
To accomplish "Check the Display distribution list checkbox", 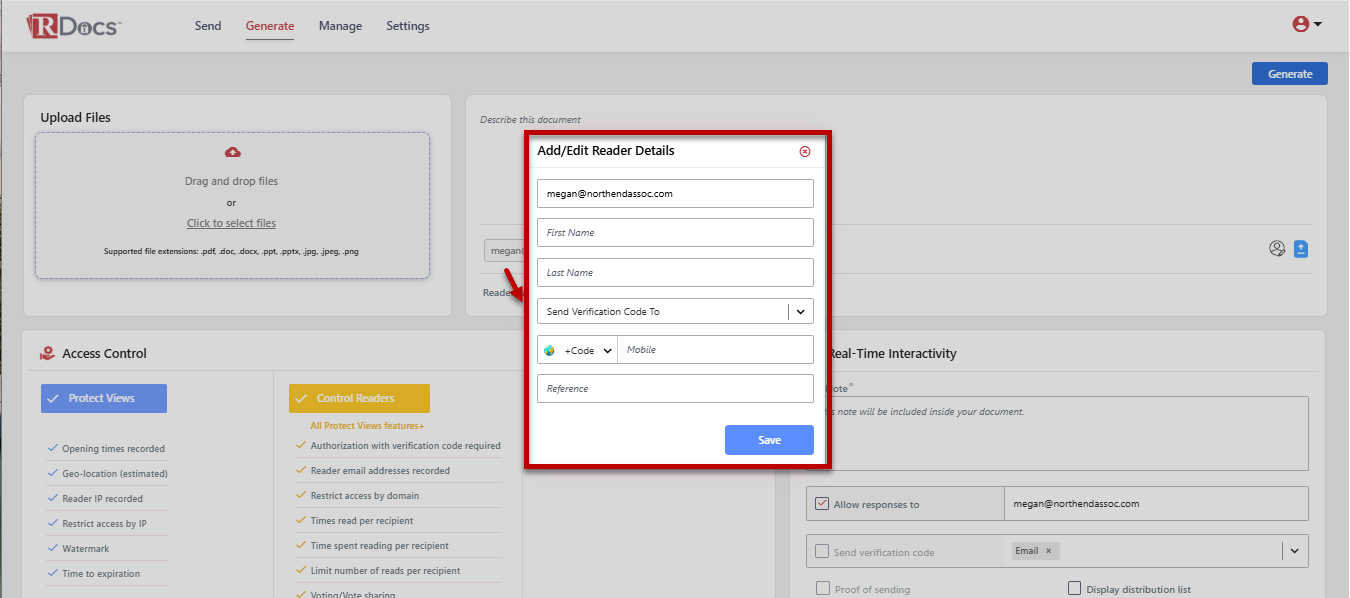I will point(1075,589).
